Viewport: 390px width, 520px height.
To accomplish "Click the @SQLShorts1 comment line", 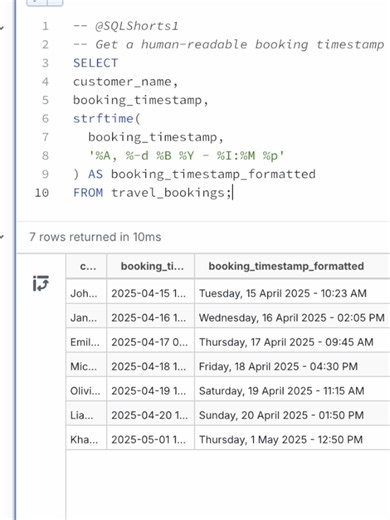I will pyautogui.click(x=126, y=26).
